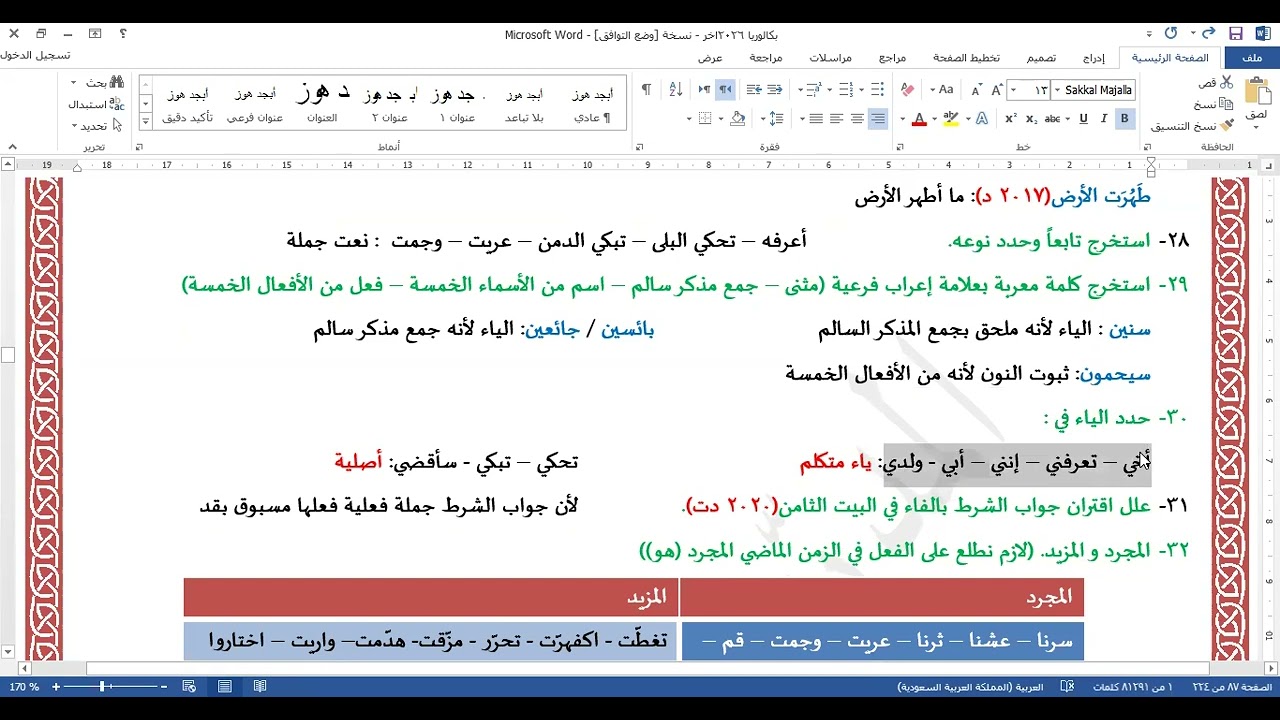
Task: Click the Copy (نسخ) icon
Action: (1226, 104)
